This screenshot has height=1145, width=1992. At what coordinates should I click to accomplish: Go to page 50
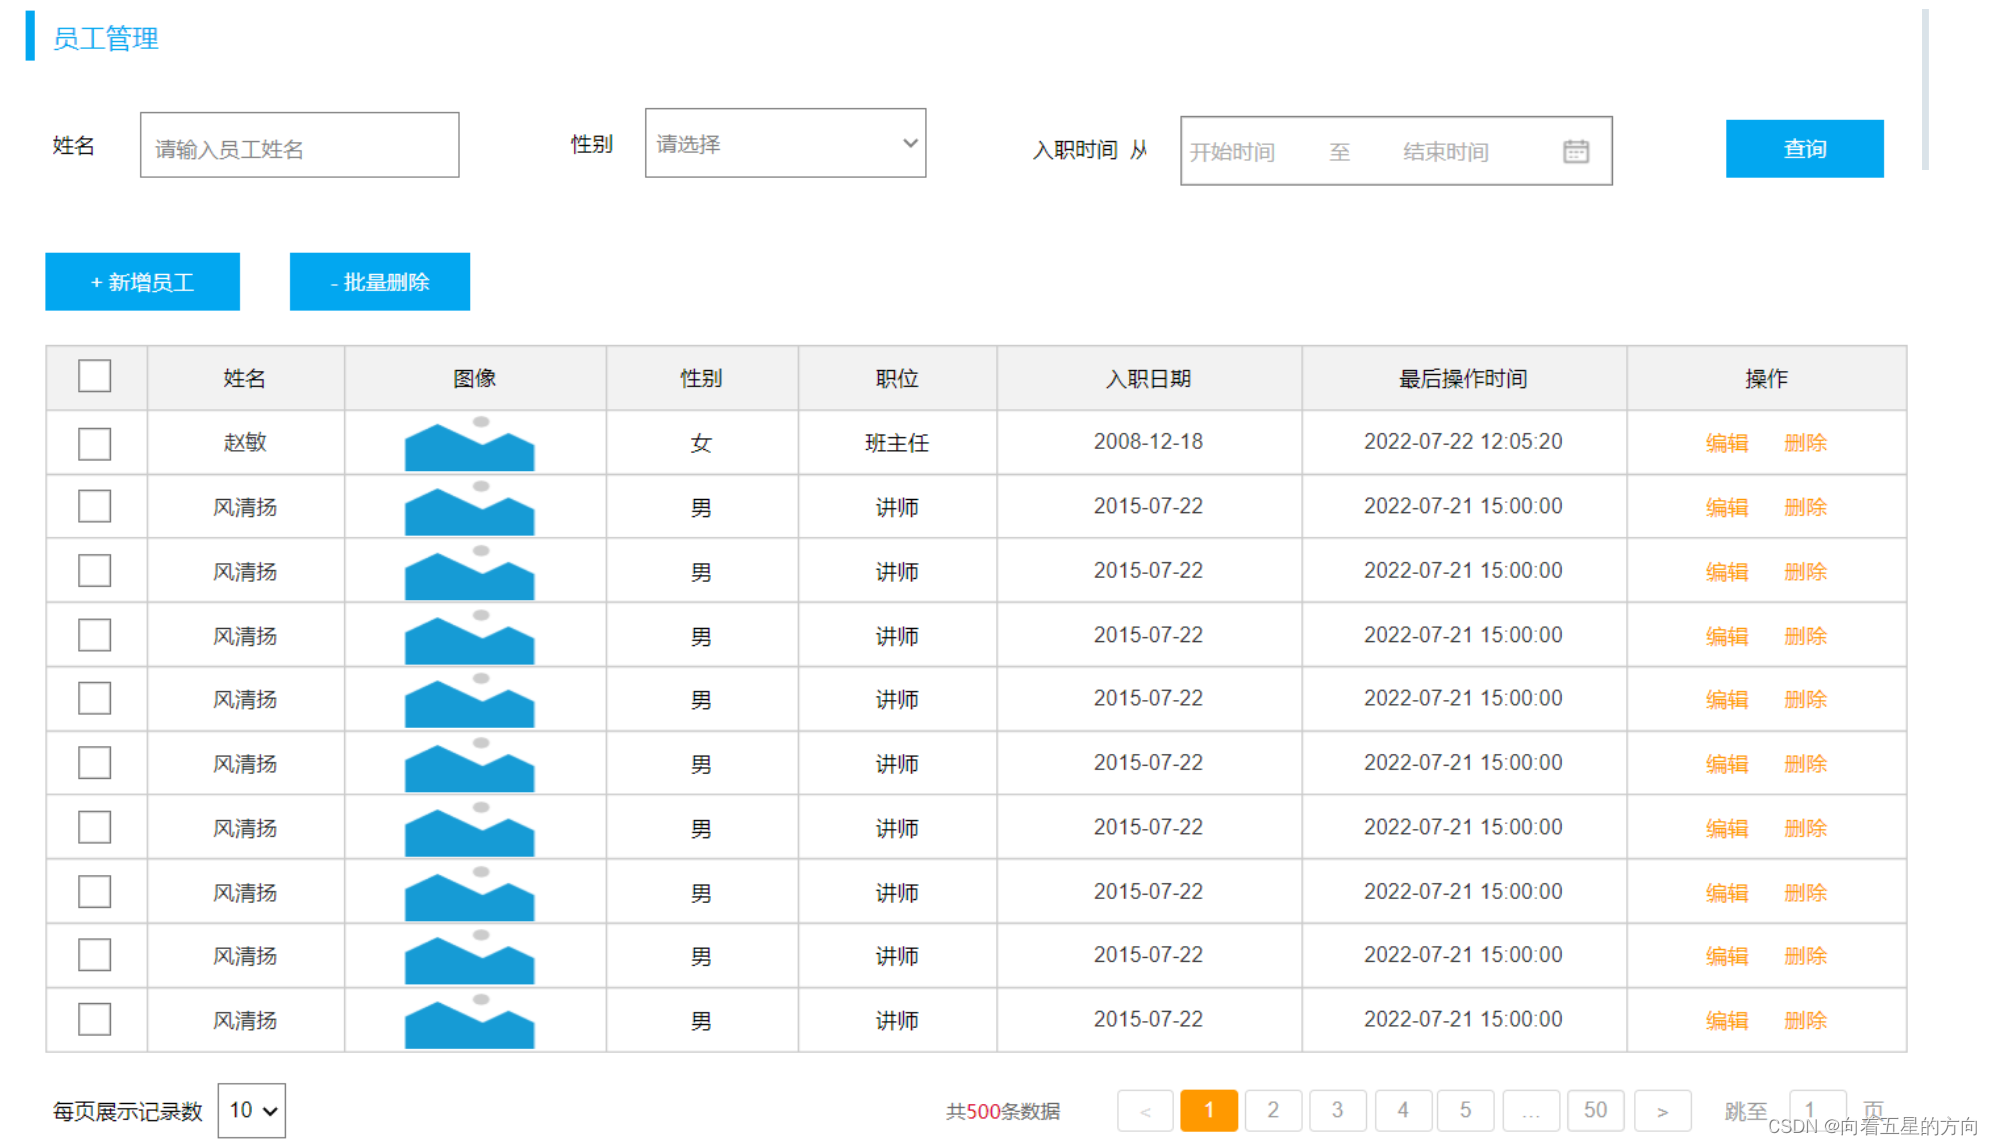(1595, 1110)
